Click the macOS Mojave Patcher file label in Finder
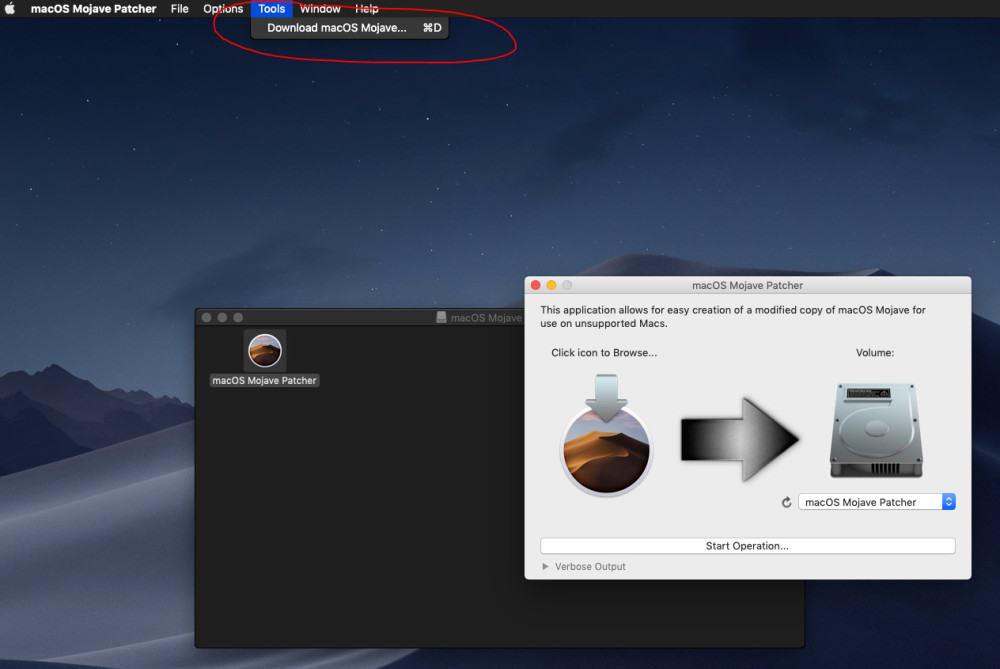Image resolution: width=1000 pixels, height=669 pixels. point(264,380)
